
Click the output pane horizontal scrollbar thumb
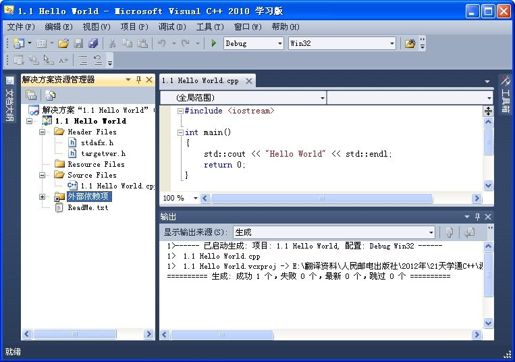222,334
